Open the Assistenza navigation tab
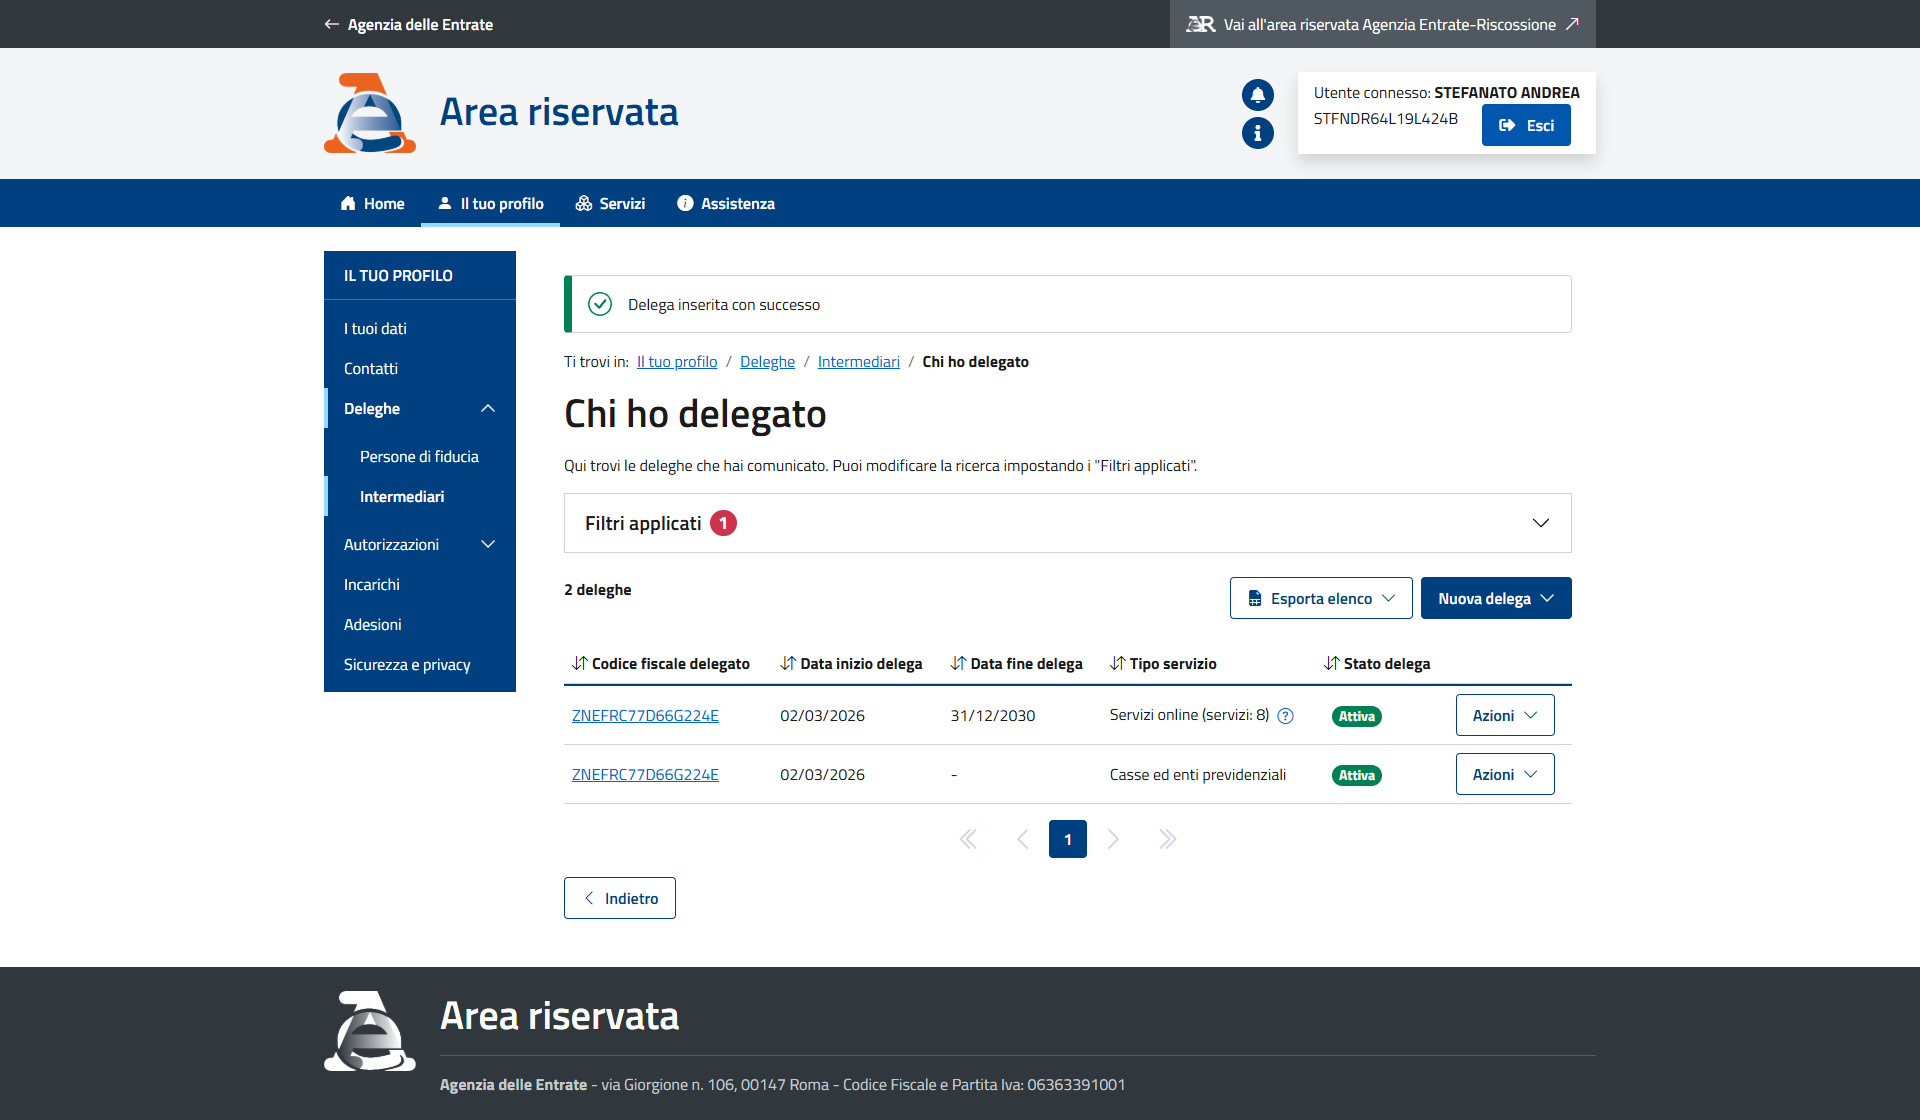 click(726, 204)
